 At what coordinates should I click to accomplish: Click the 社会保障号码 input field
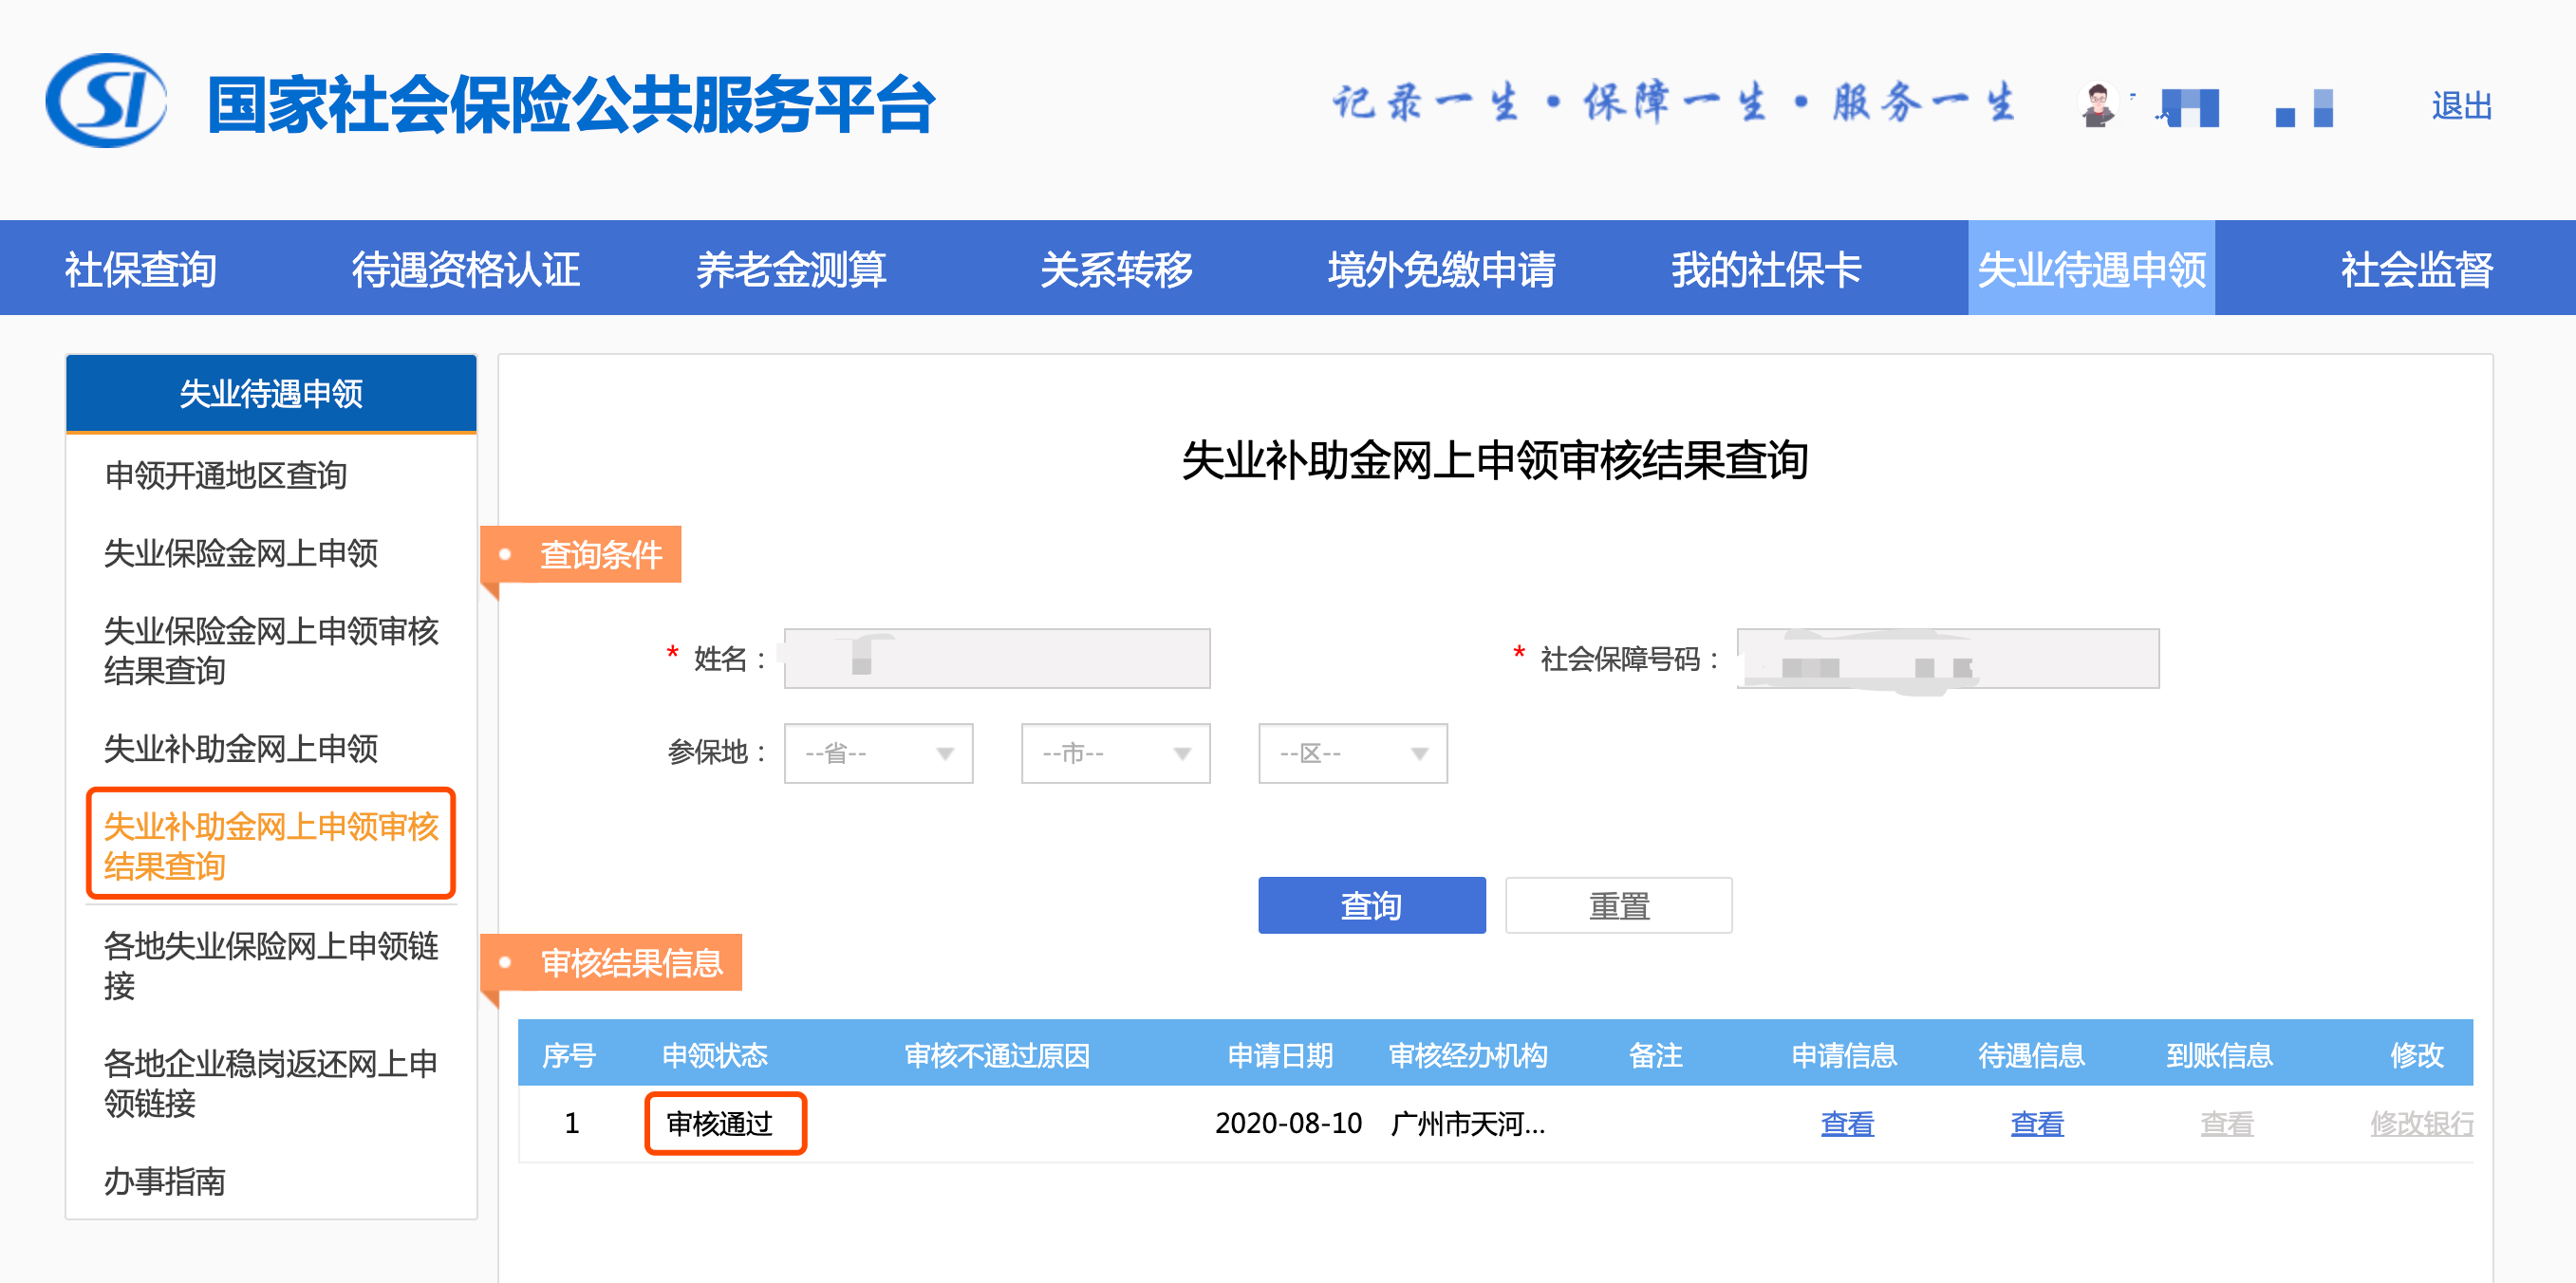1947,658
